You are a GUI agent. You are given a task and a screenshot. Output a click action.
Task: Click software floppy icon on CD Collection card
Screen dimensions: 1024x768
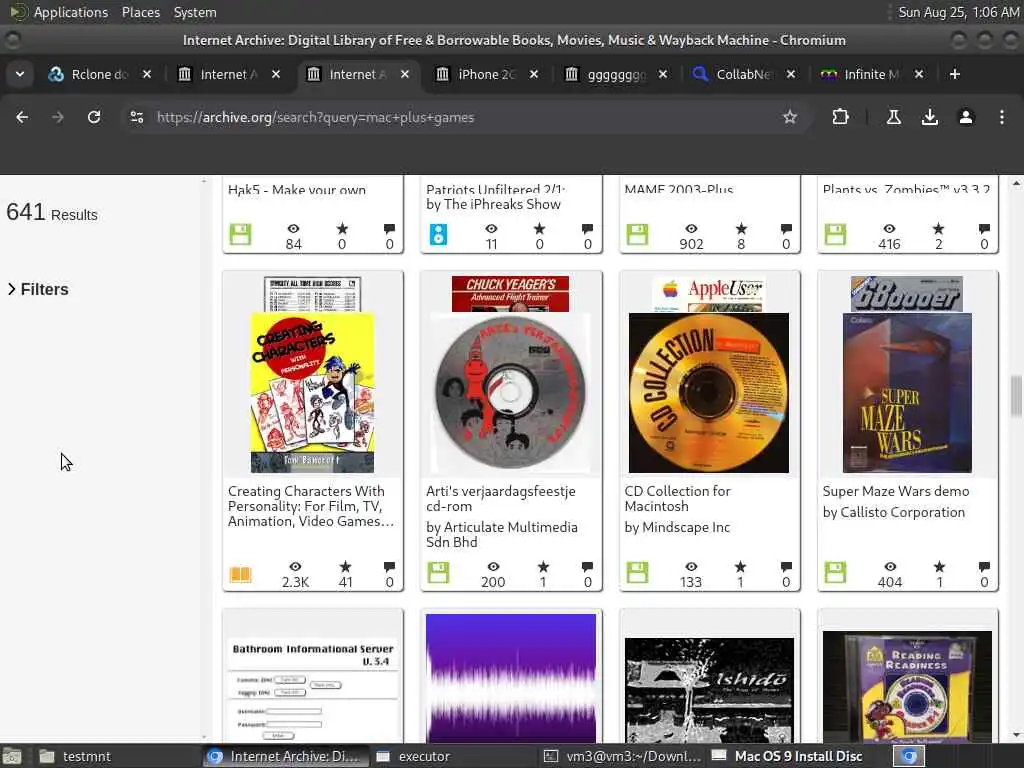[x=637, y=573]
